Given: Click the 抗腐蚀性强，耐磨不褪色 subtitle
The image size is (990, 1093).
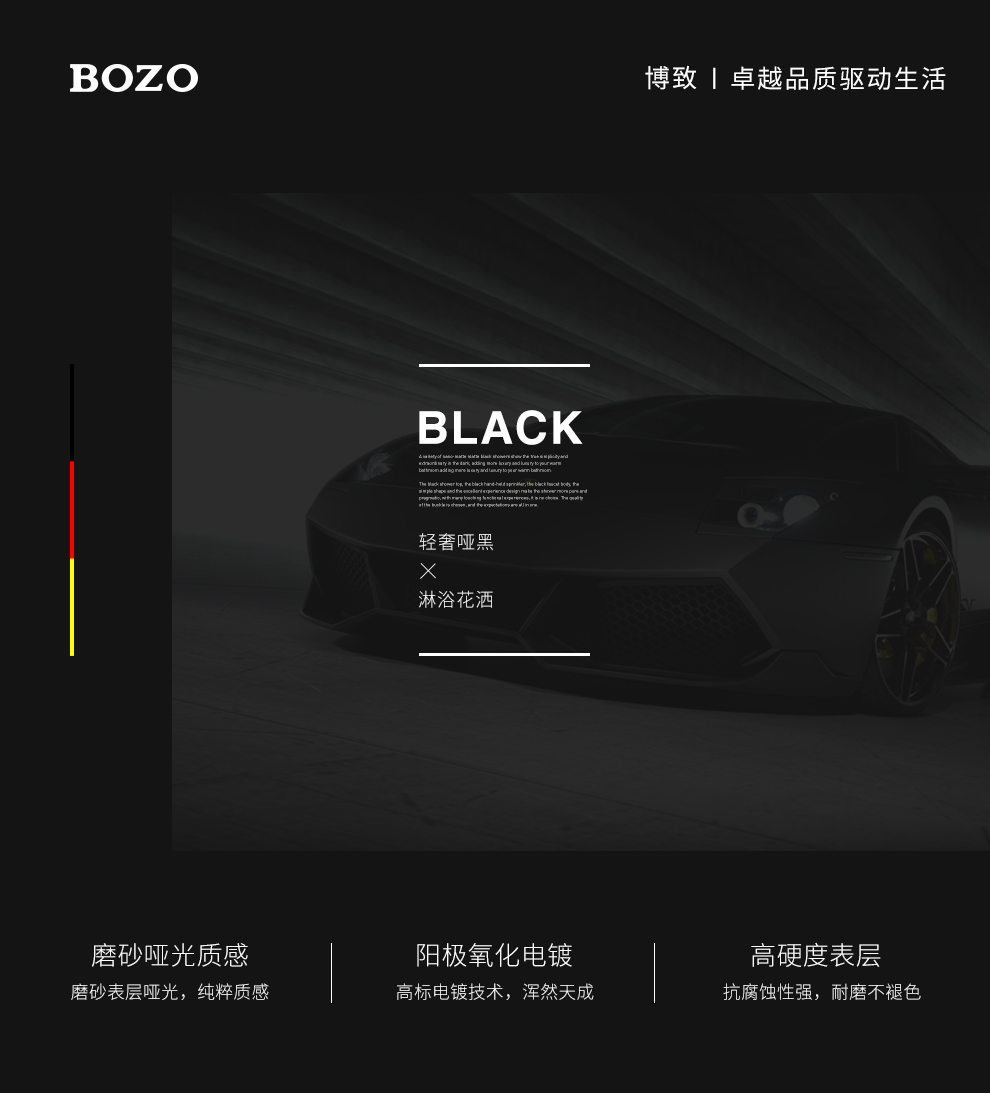Looking at the screenshot, I should click(822, 992).
